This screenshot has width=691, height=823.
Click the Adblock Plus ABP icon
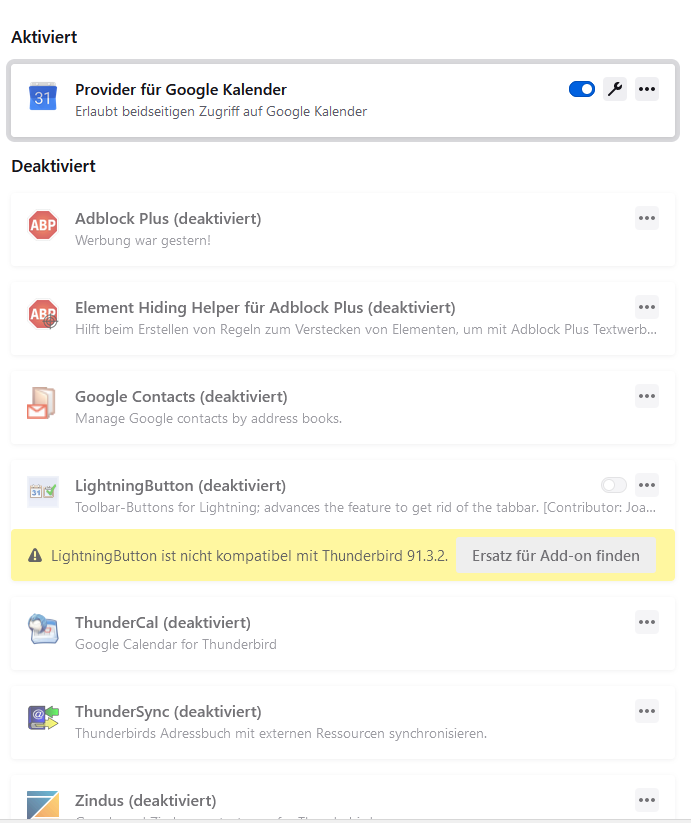click(43, 226)
